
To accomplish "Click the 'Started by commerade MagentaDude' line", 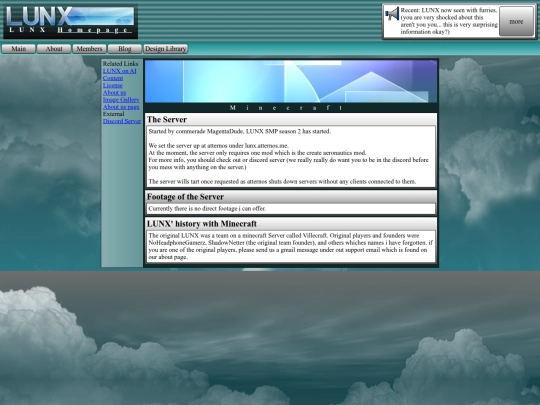I will (x=240, y=132).
